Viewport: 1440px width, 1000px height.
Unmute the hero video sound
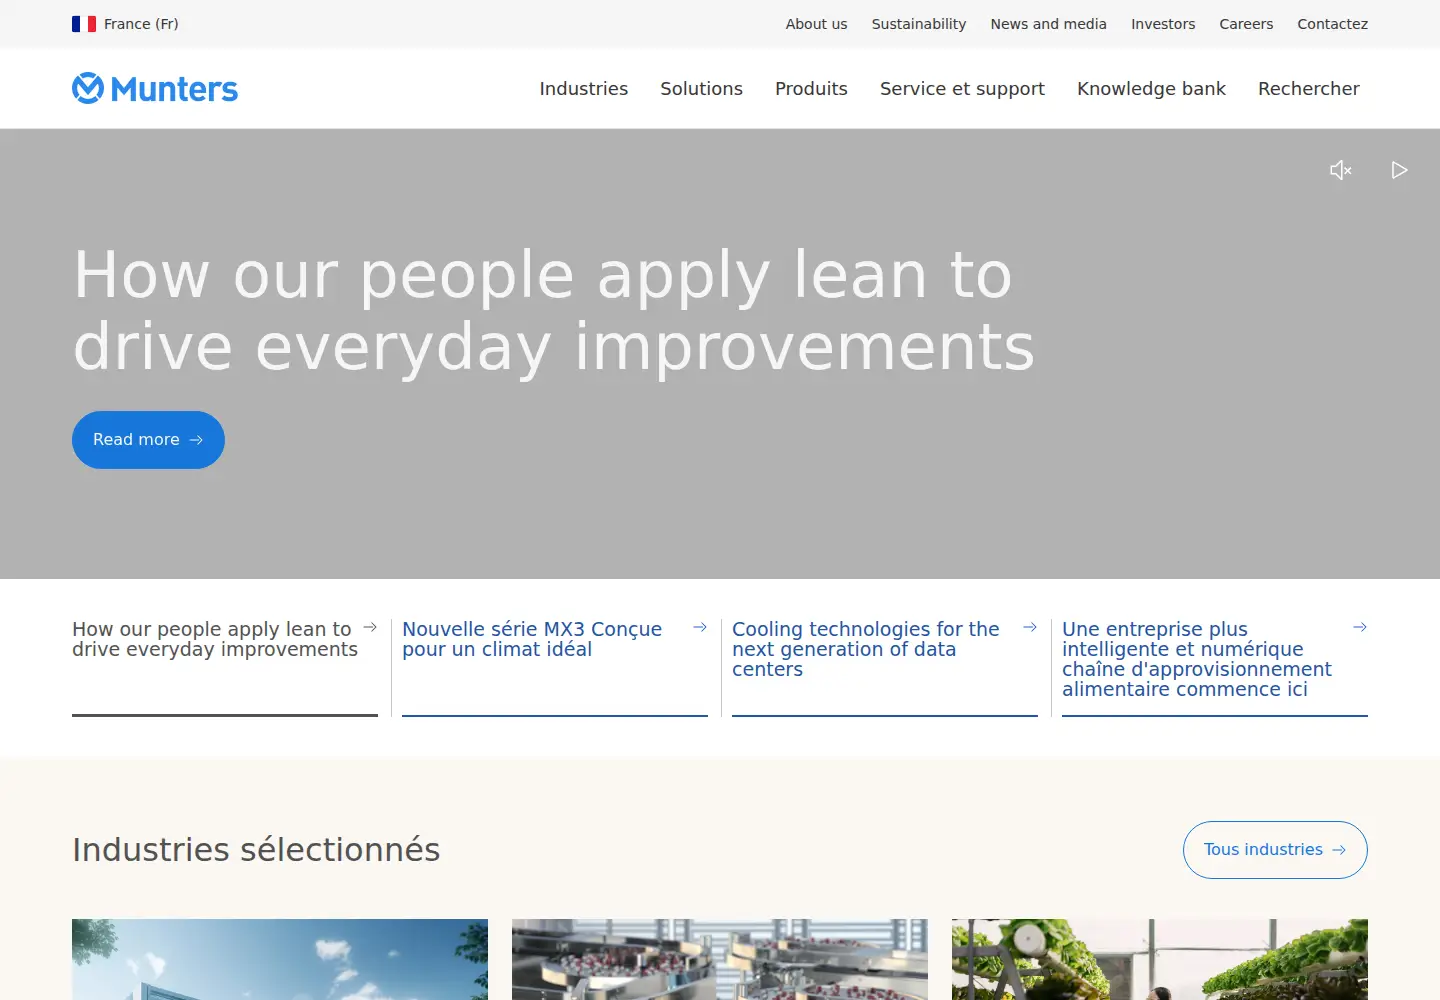pyautogui.click(x=1341, y=170)
